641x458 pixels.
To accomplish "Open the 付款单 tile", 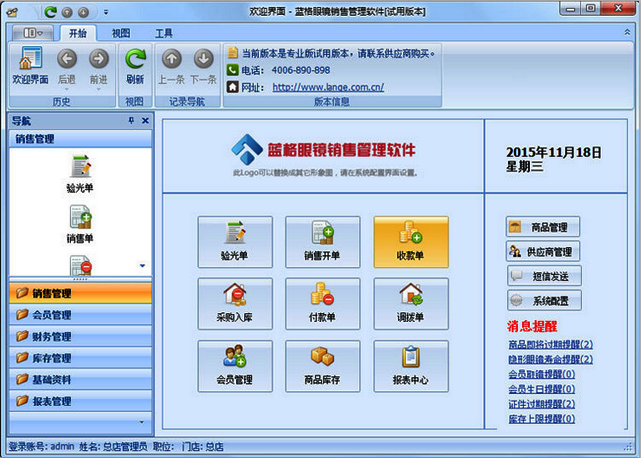I will coord(323,304).
